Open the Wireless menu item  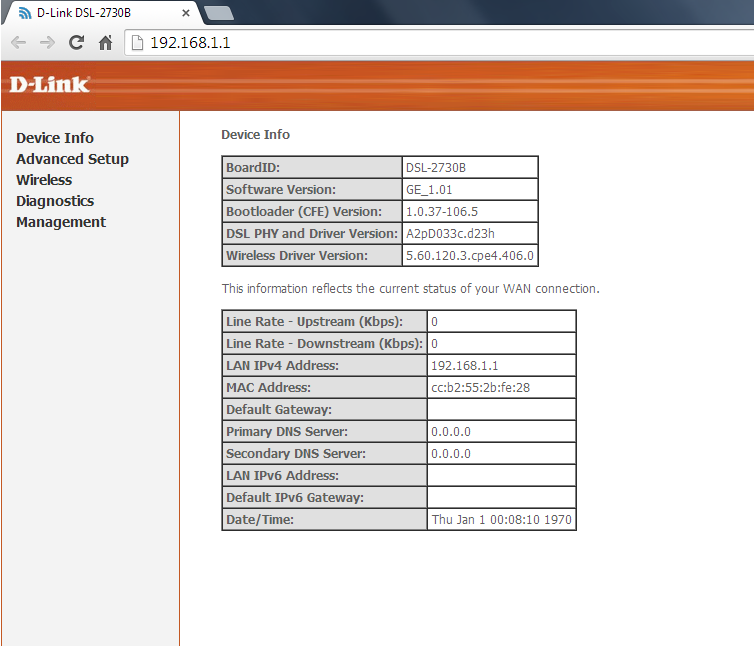(x=44, y=180)
